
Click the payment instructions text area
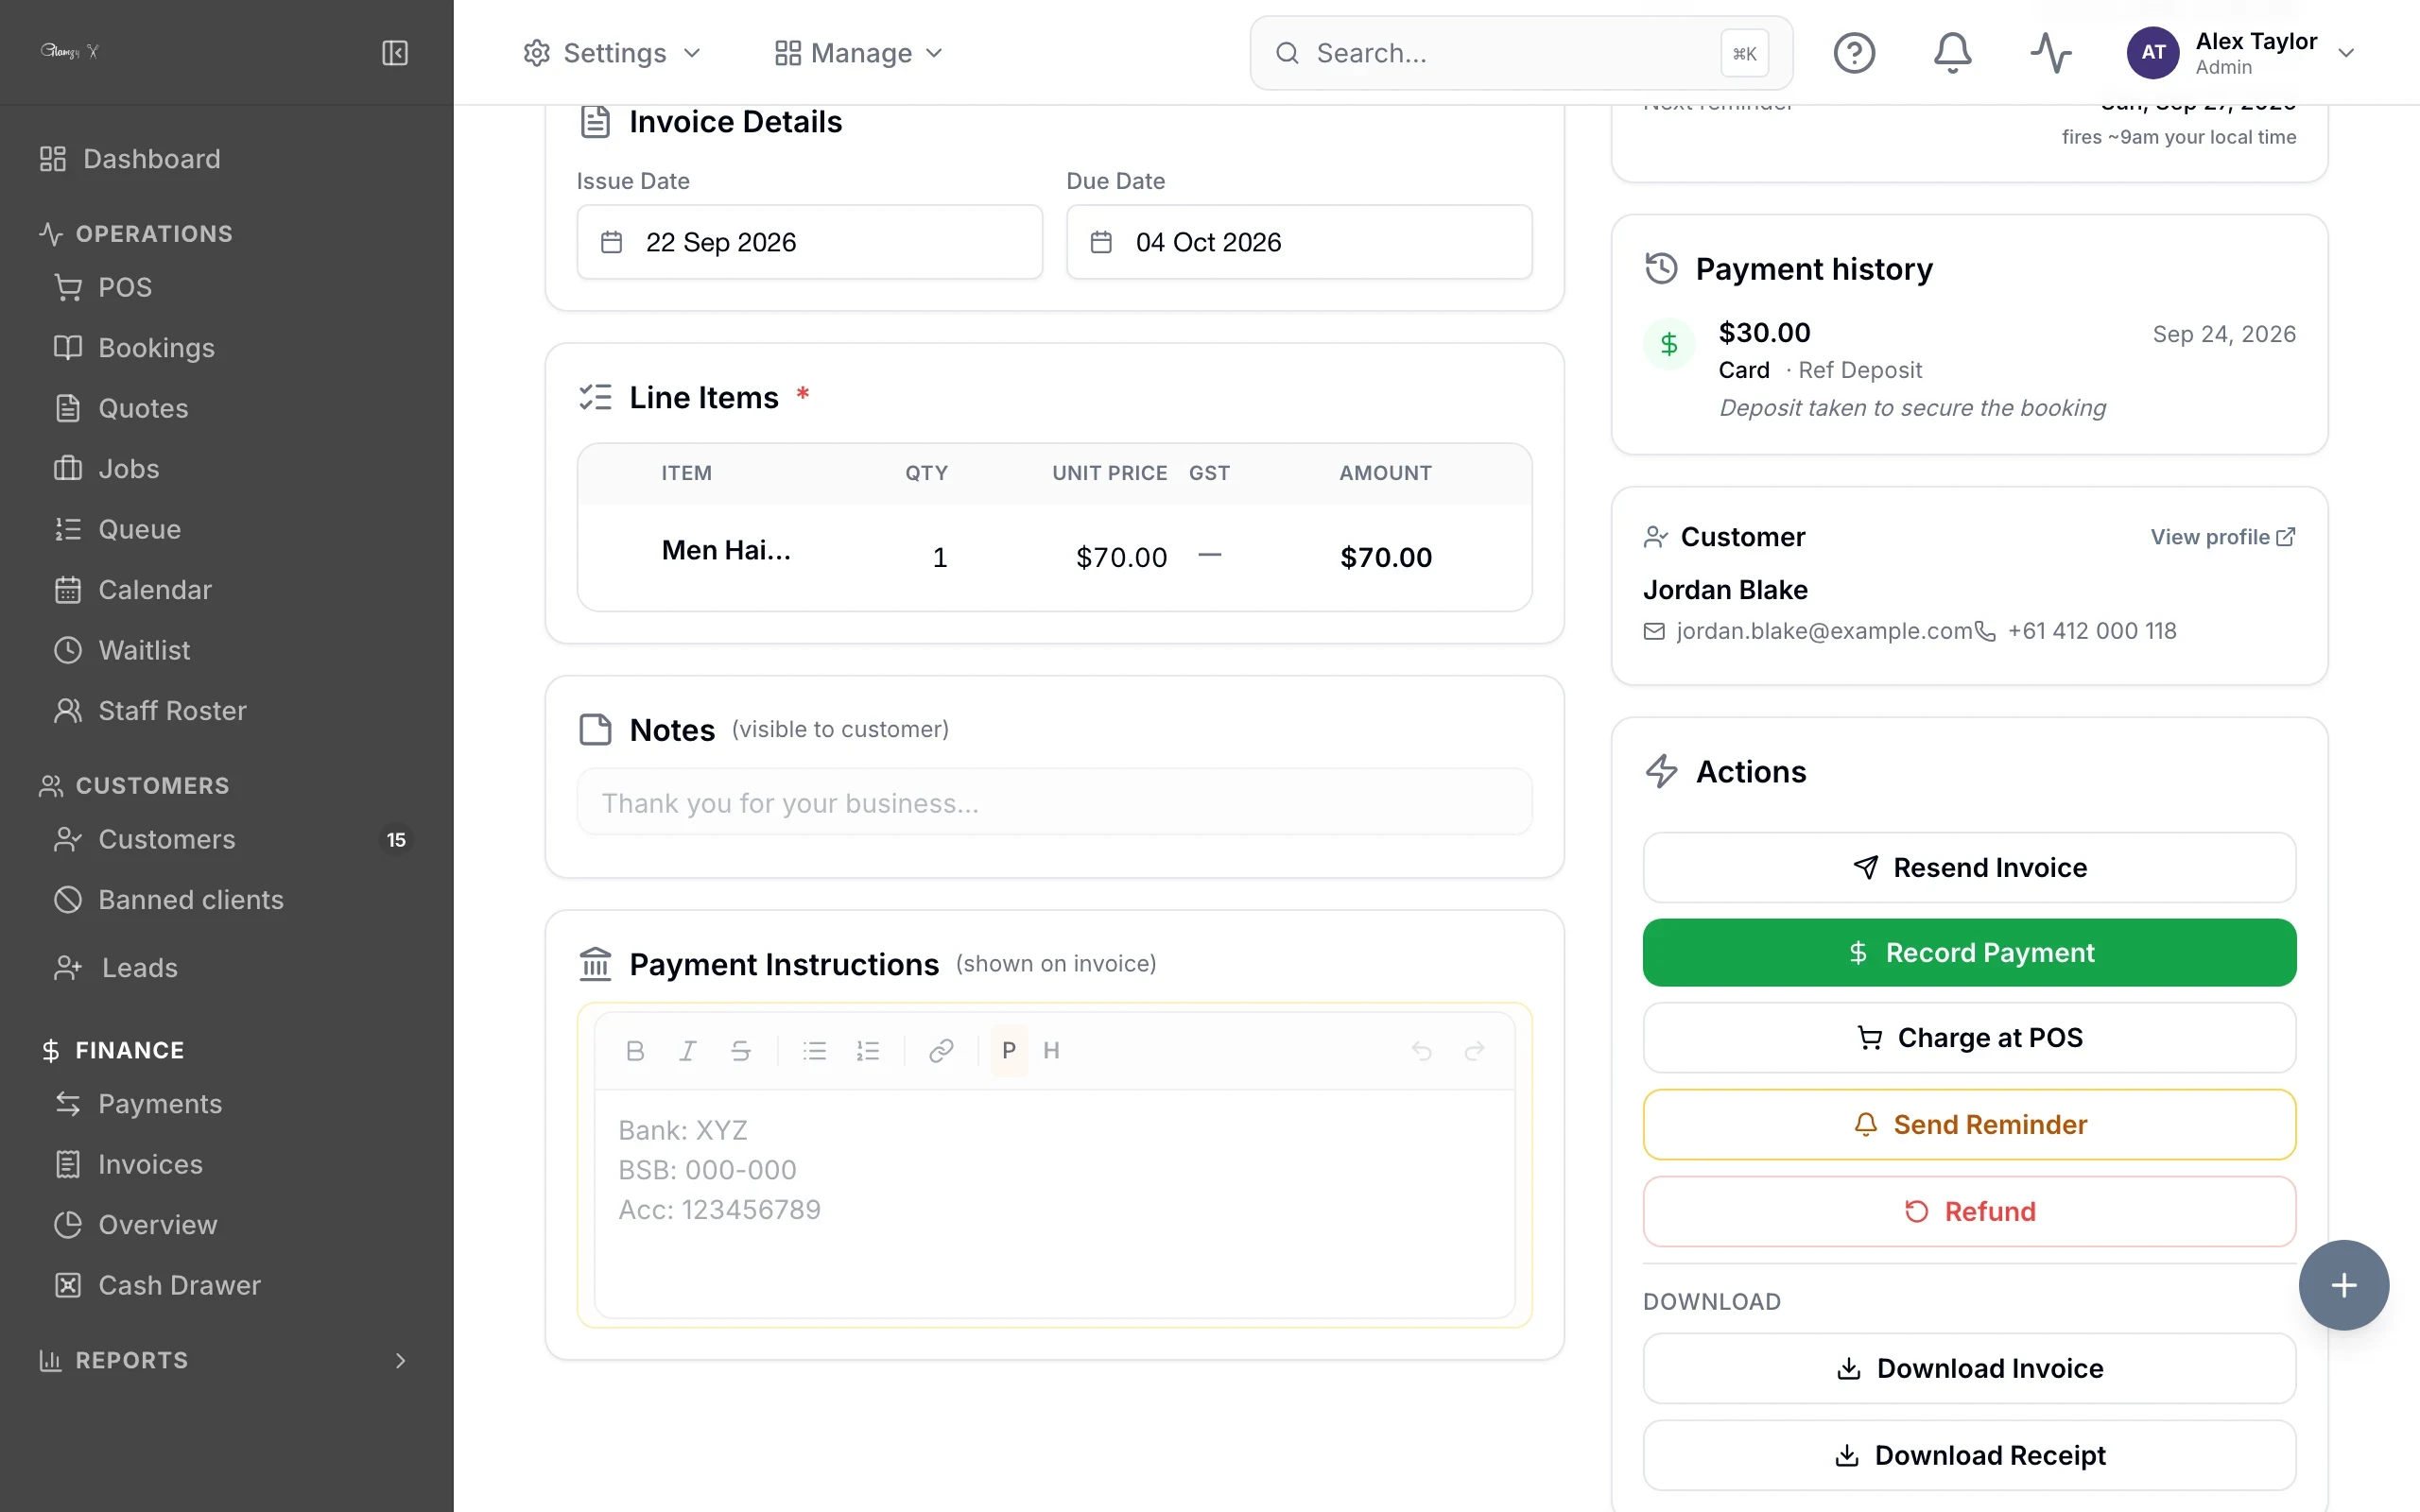click(x=1054, y=1203)
